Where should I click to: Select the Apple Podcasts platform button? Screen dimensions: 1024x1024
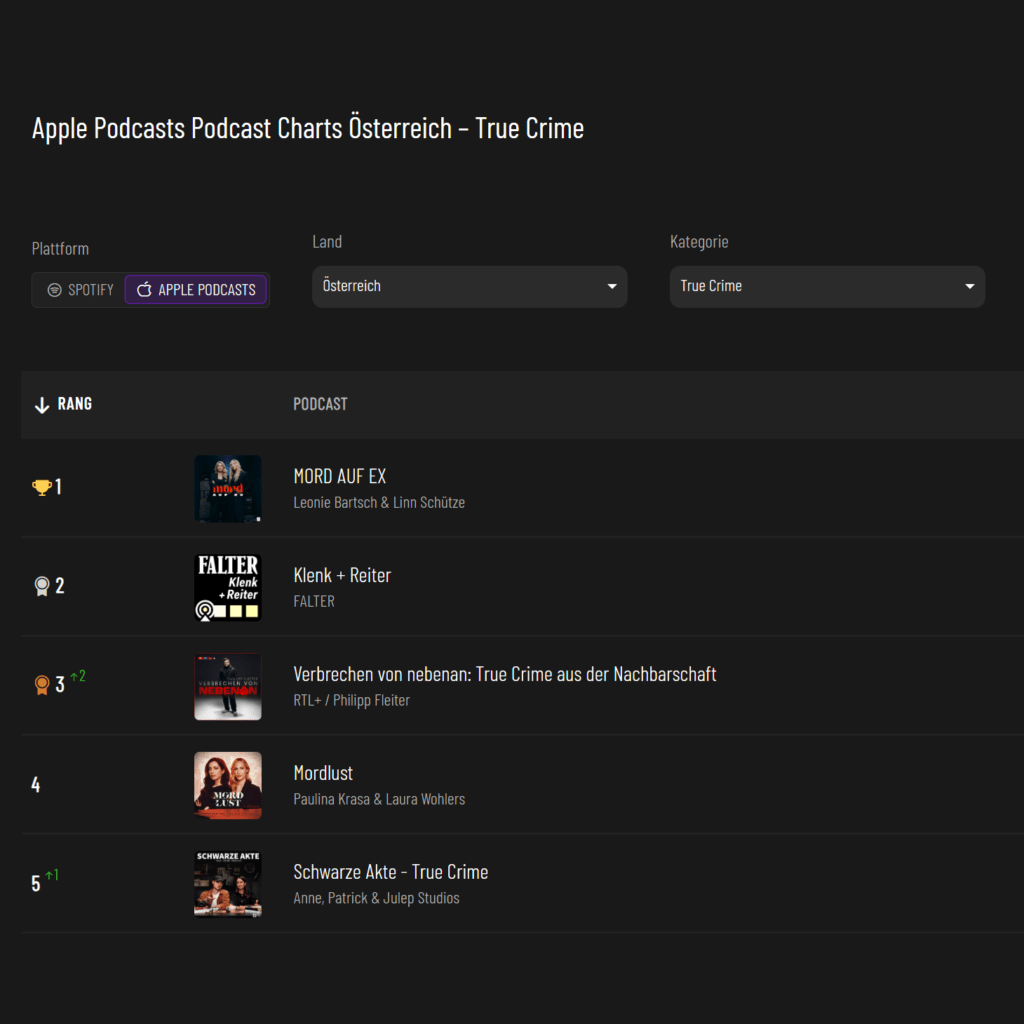pyautogui.click(x=196, y=290)
